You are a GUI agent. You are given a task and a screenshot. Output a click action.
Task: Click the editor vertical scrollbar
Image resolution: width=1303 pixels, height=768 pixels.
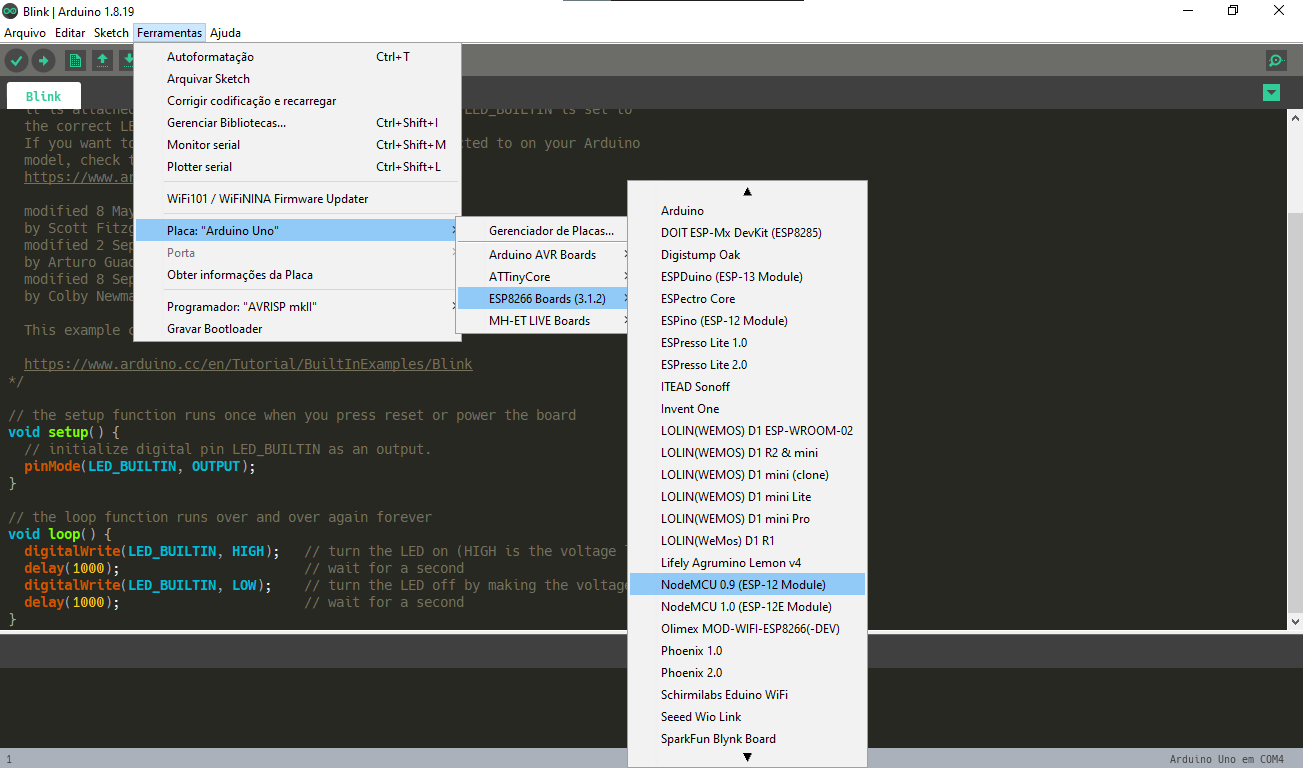click(1294, 369)
